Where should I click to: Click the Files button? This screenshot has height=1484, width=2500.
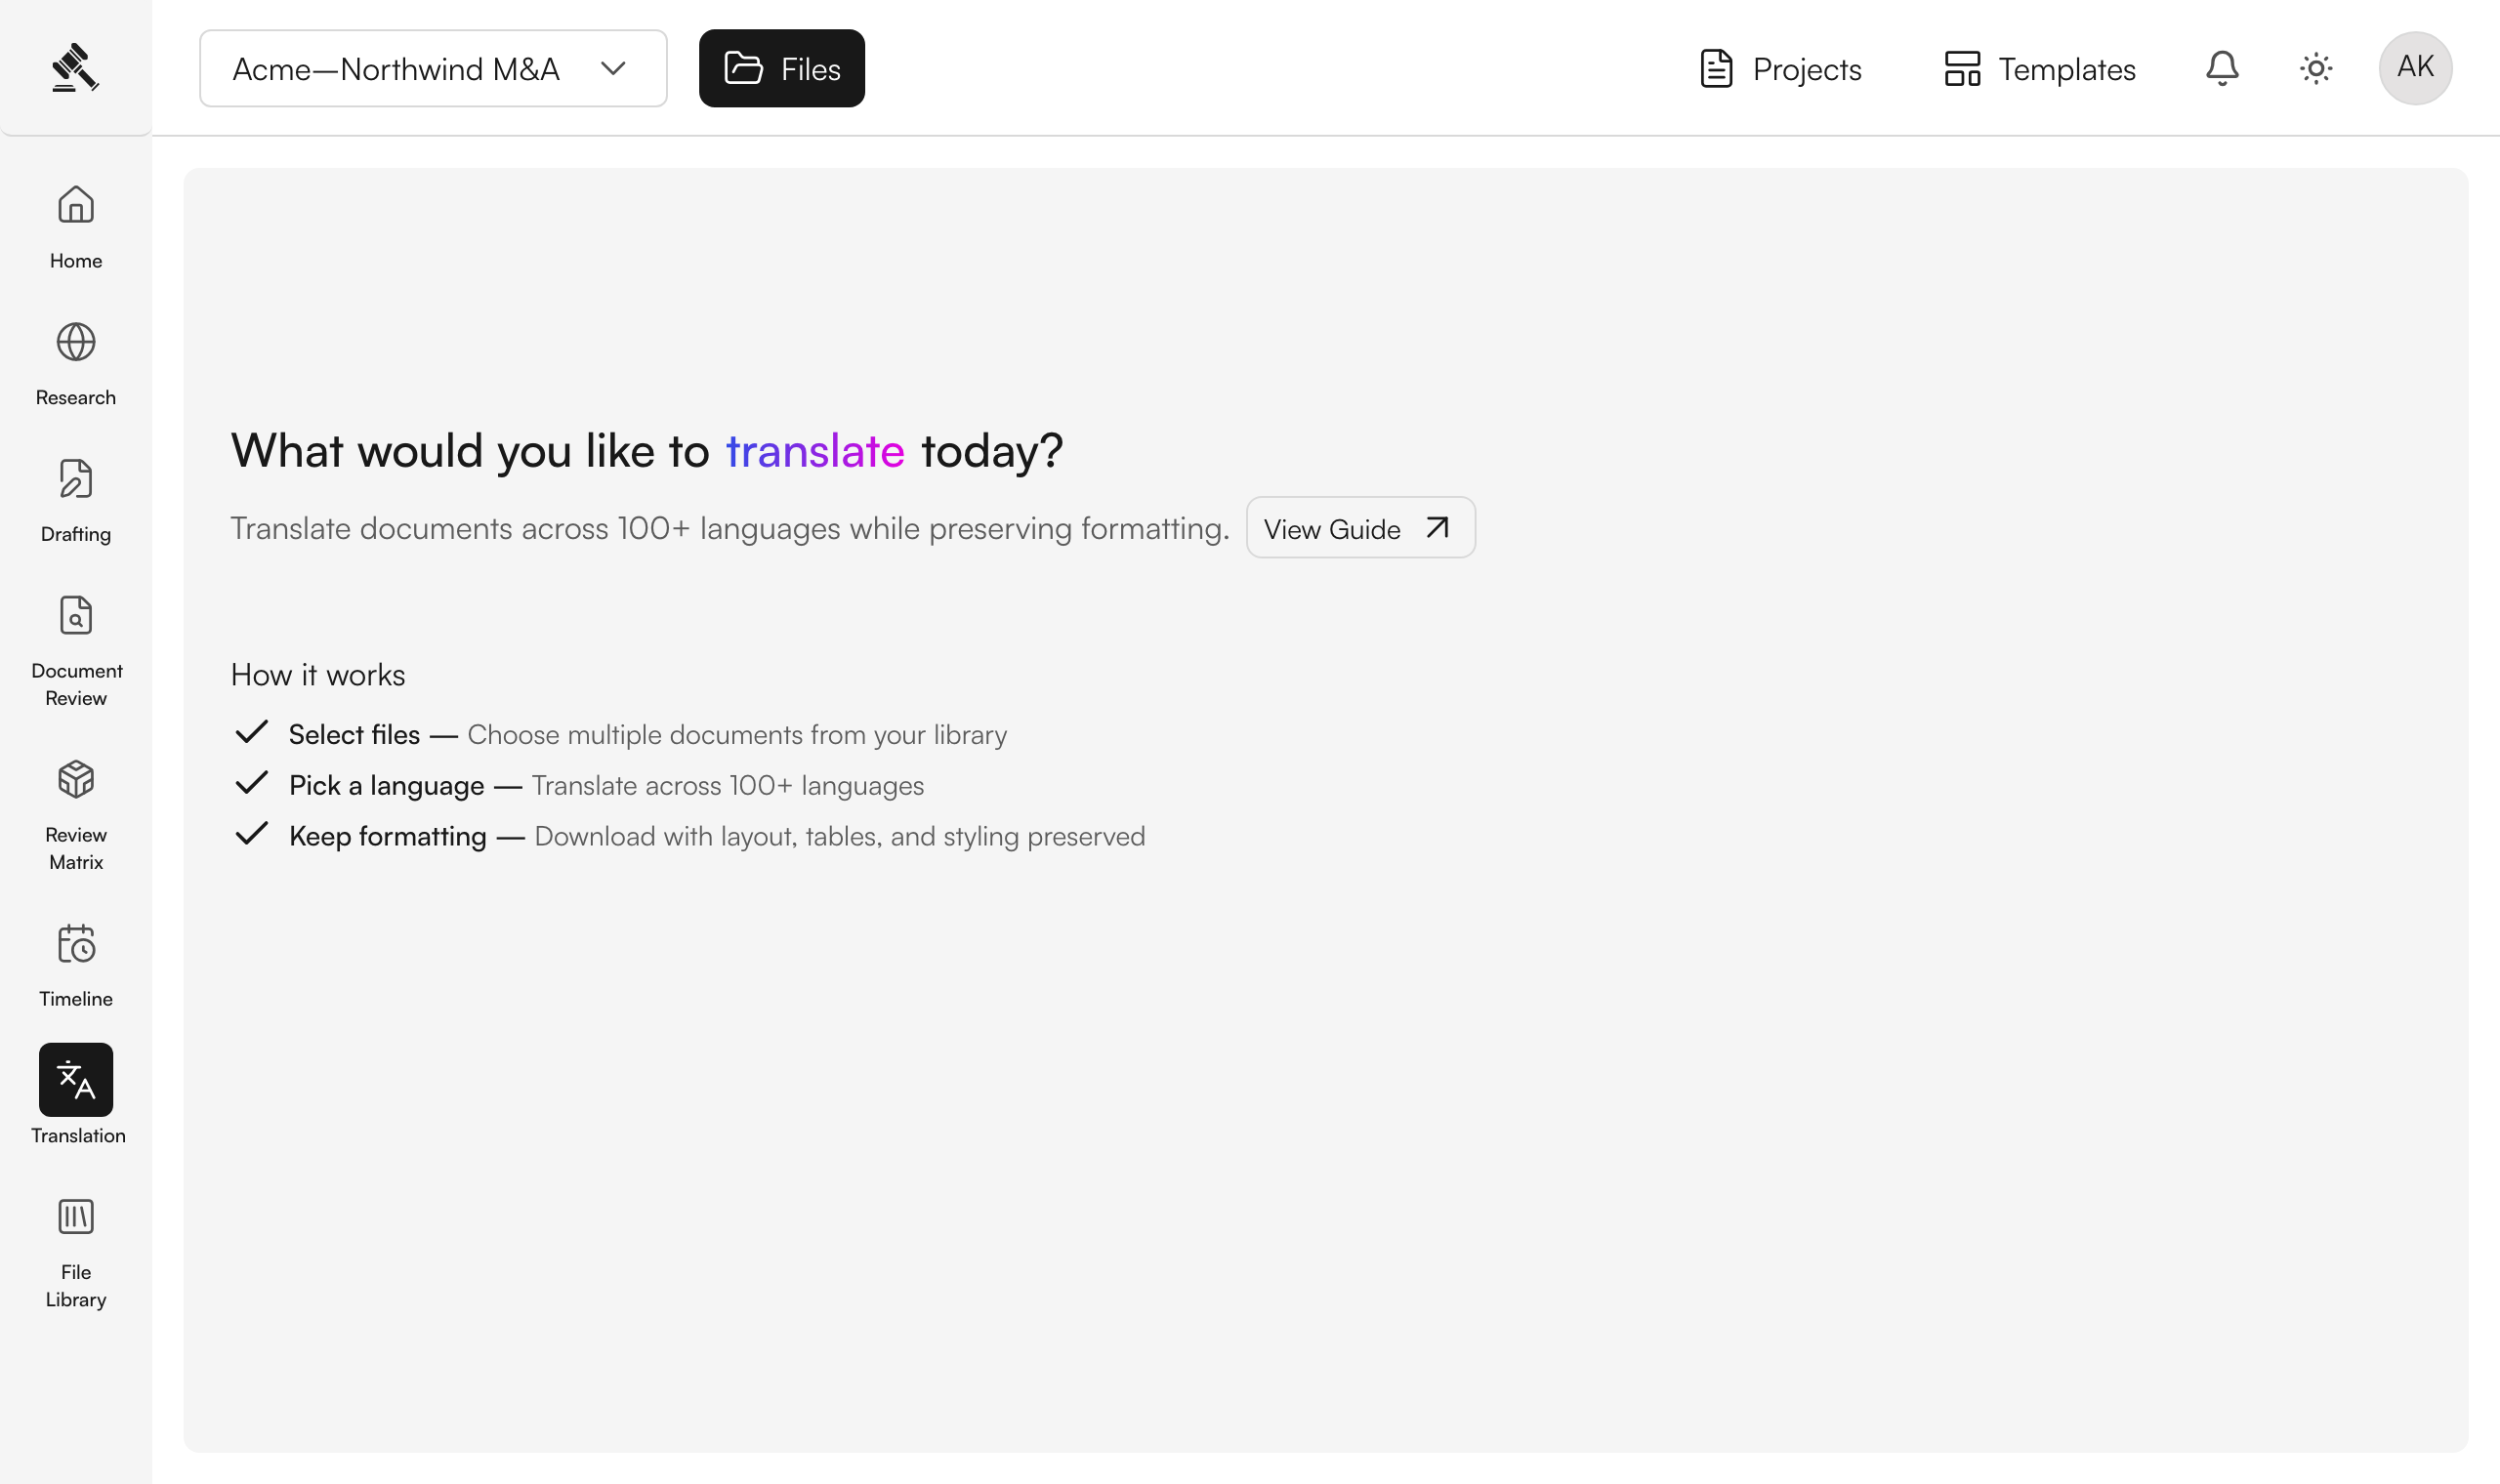pyautogui.click(x=782, y=68)
